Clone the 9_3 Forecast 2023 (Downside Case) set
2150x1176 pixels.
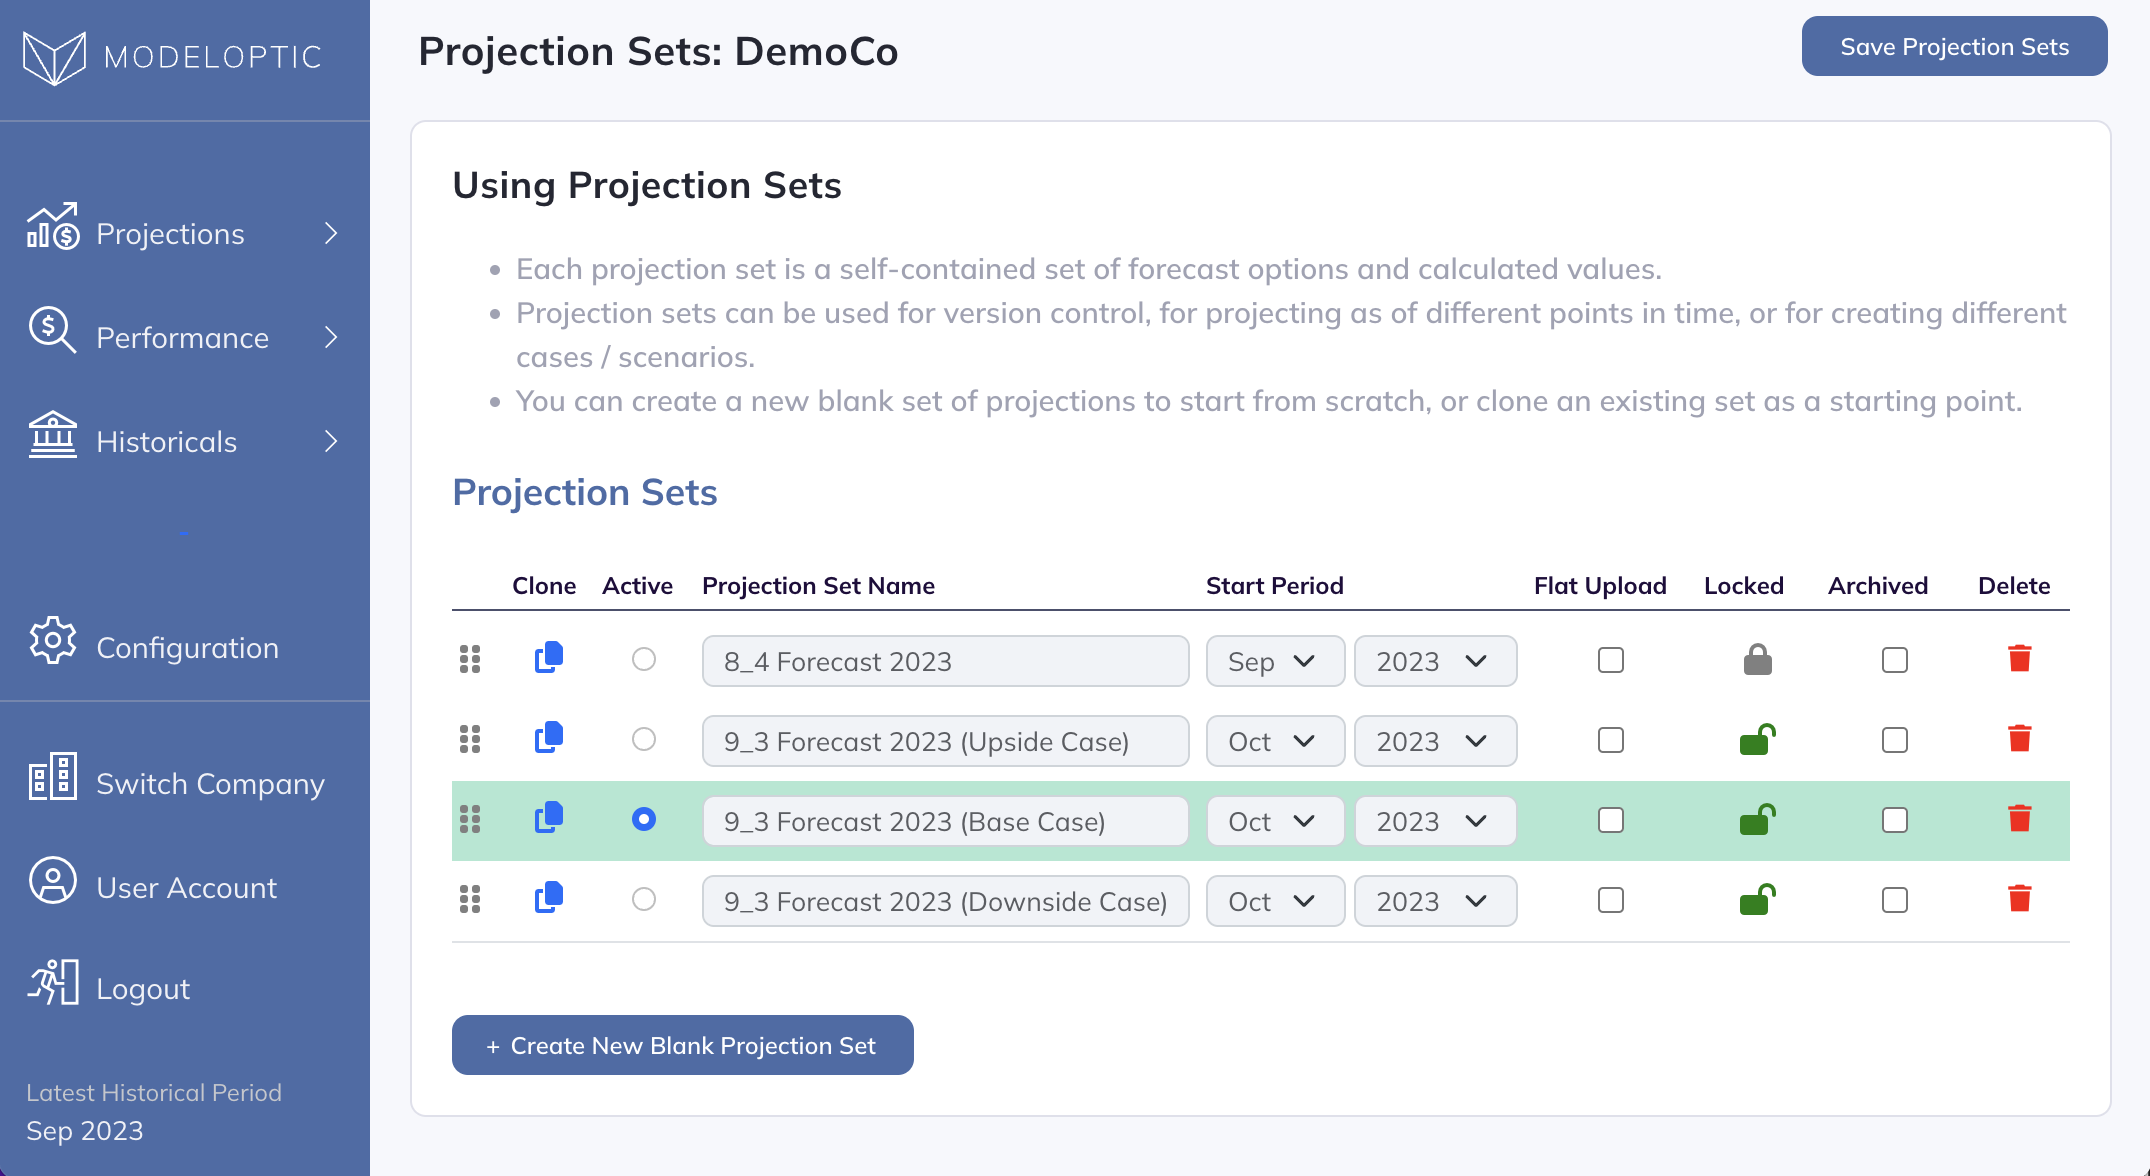point(549,899)
